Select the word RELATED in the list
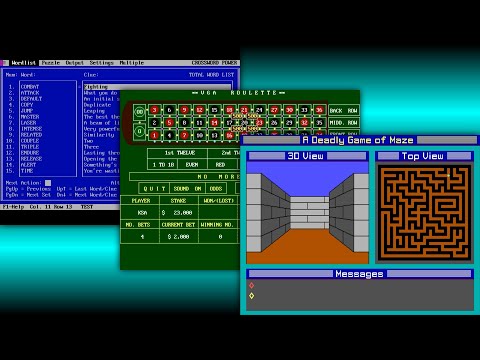 point(31,135)
